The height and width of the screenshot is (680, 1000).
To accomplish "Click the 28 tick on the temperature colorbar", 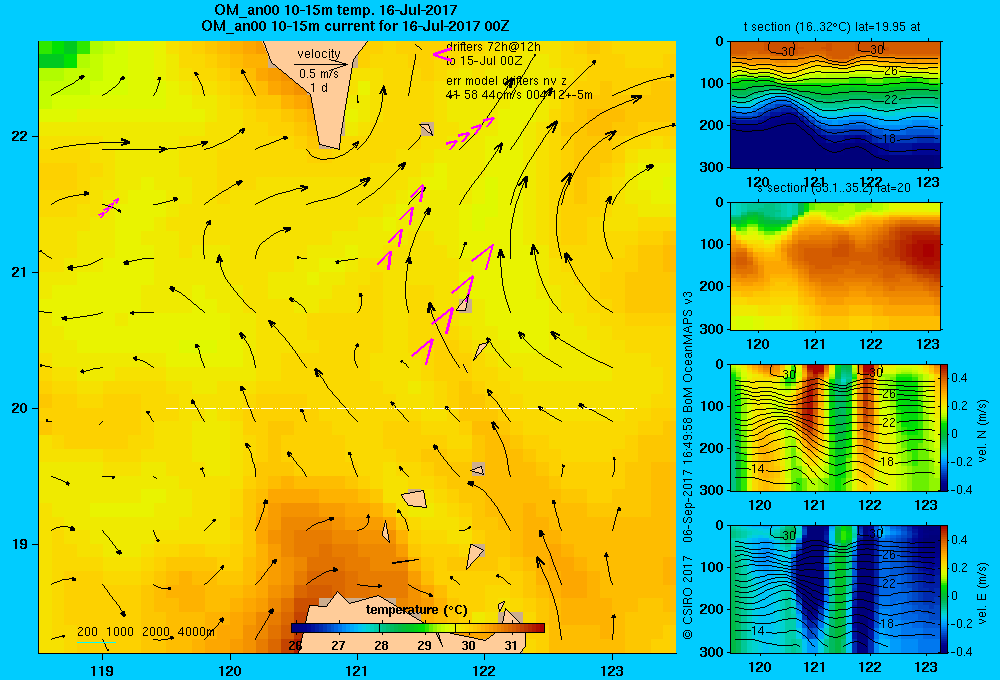I will click(381, 646).
